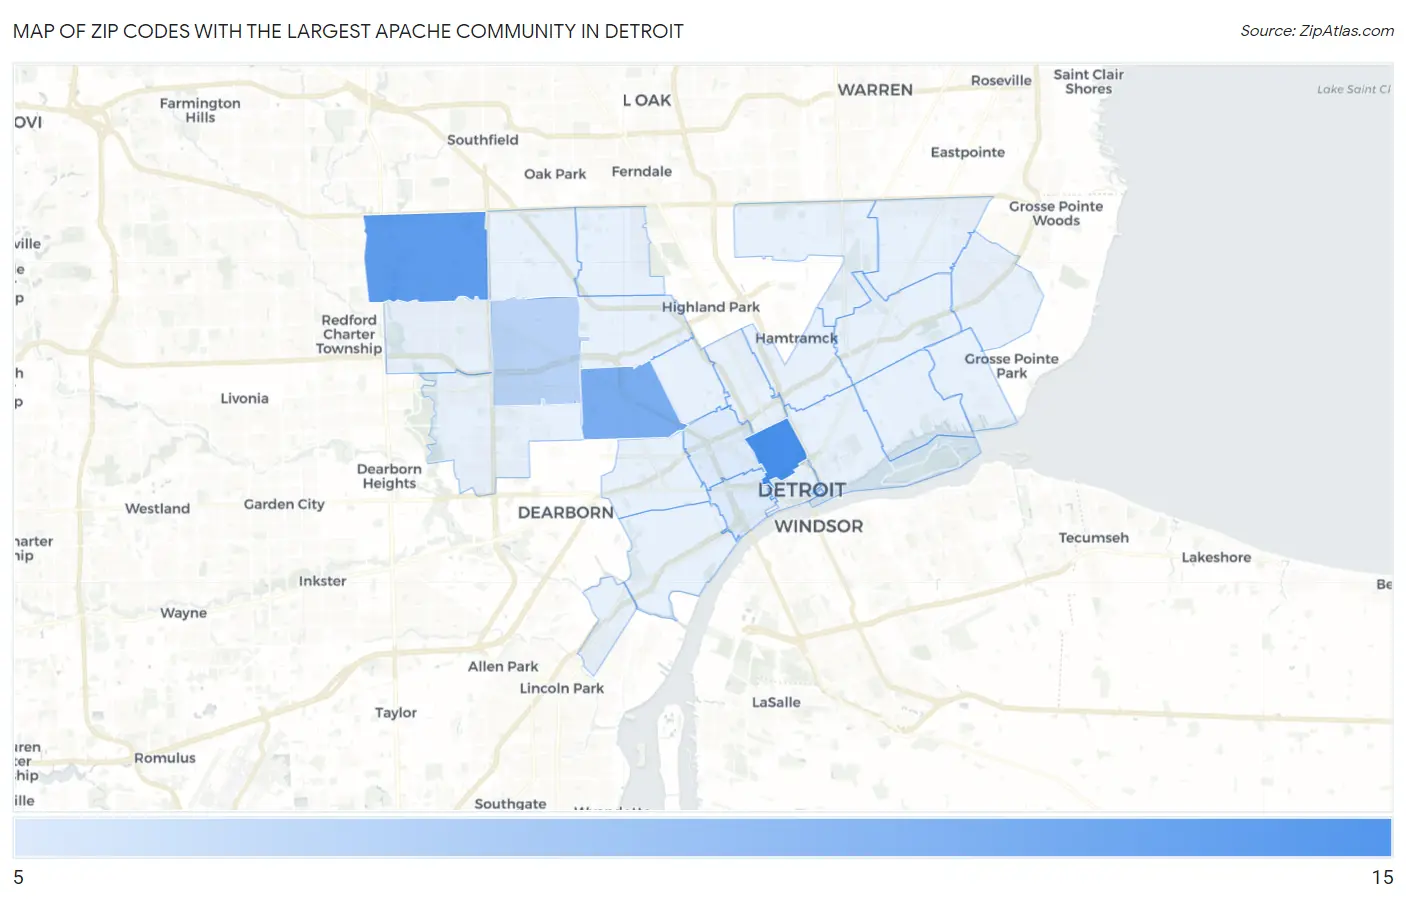
Task: Click the Westland label
Action: (157, 508)
